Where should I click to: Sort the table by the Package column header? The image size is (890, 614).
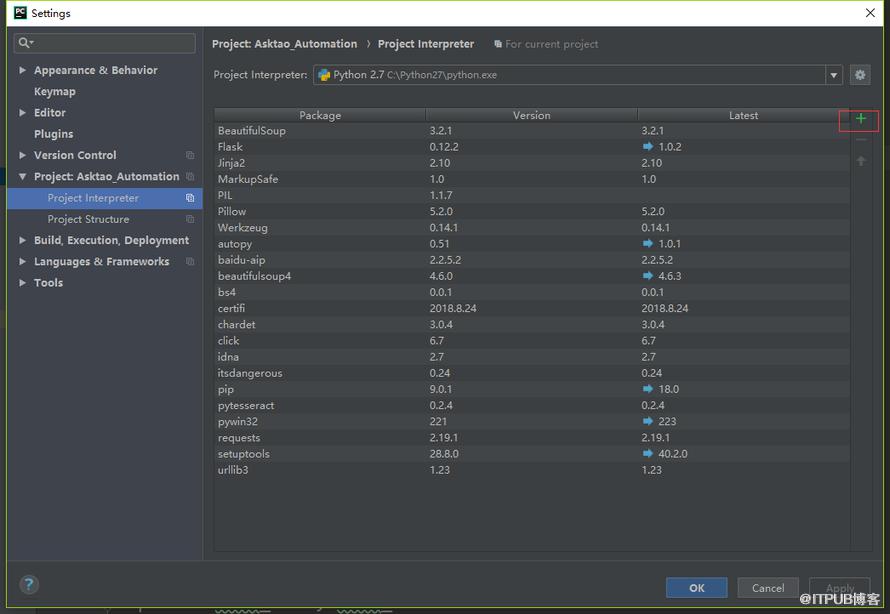tap(320, 115)
